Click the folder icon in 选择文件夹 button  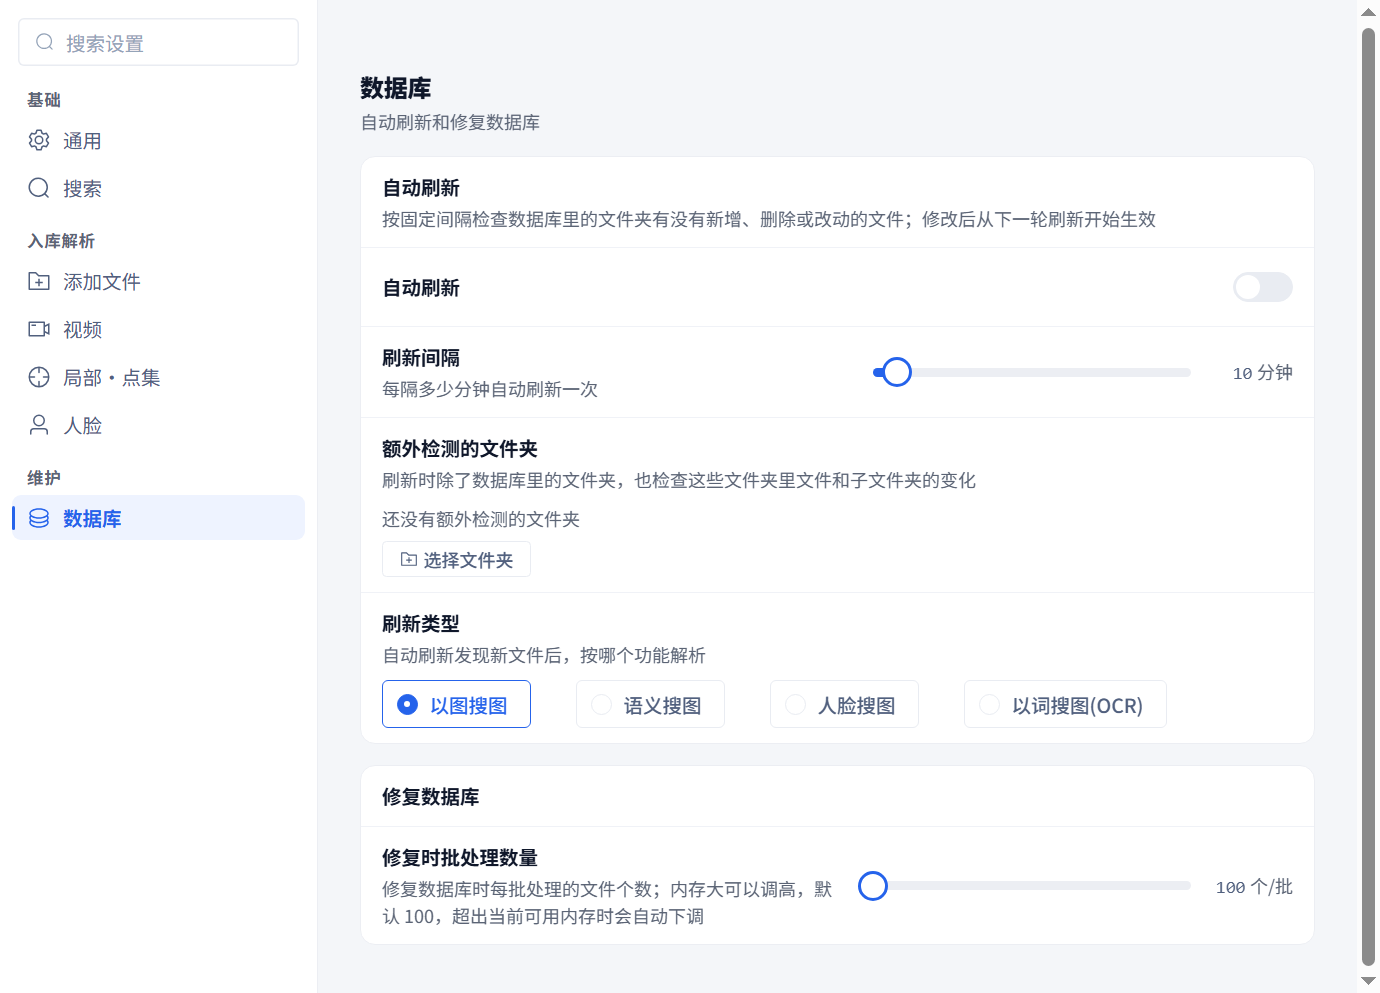click(408, 559)
